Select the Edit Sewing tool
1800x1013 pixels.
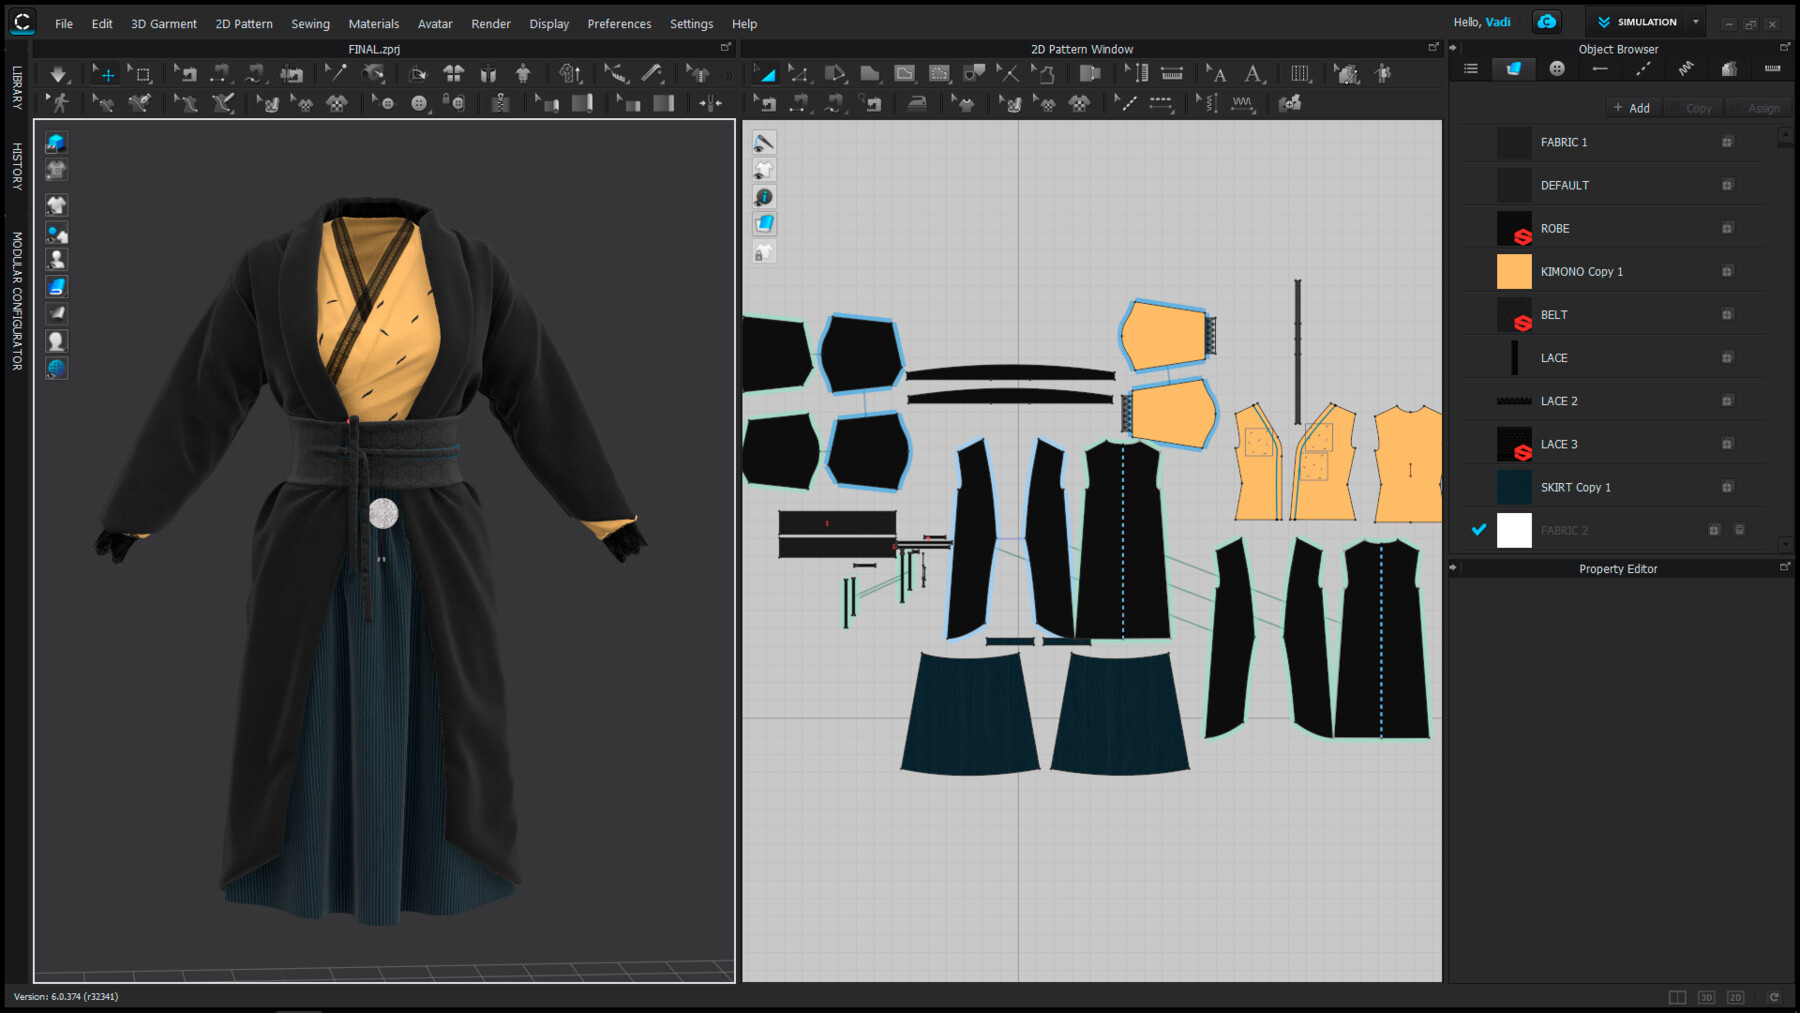pos(764,103)
